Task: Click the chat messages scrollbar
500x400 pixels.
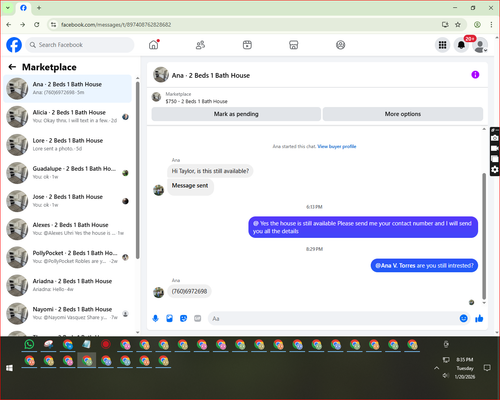Action: click(x=484, y=236)
